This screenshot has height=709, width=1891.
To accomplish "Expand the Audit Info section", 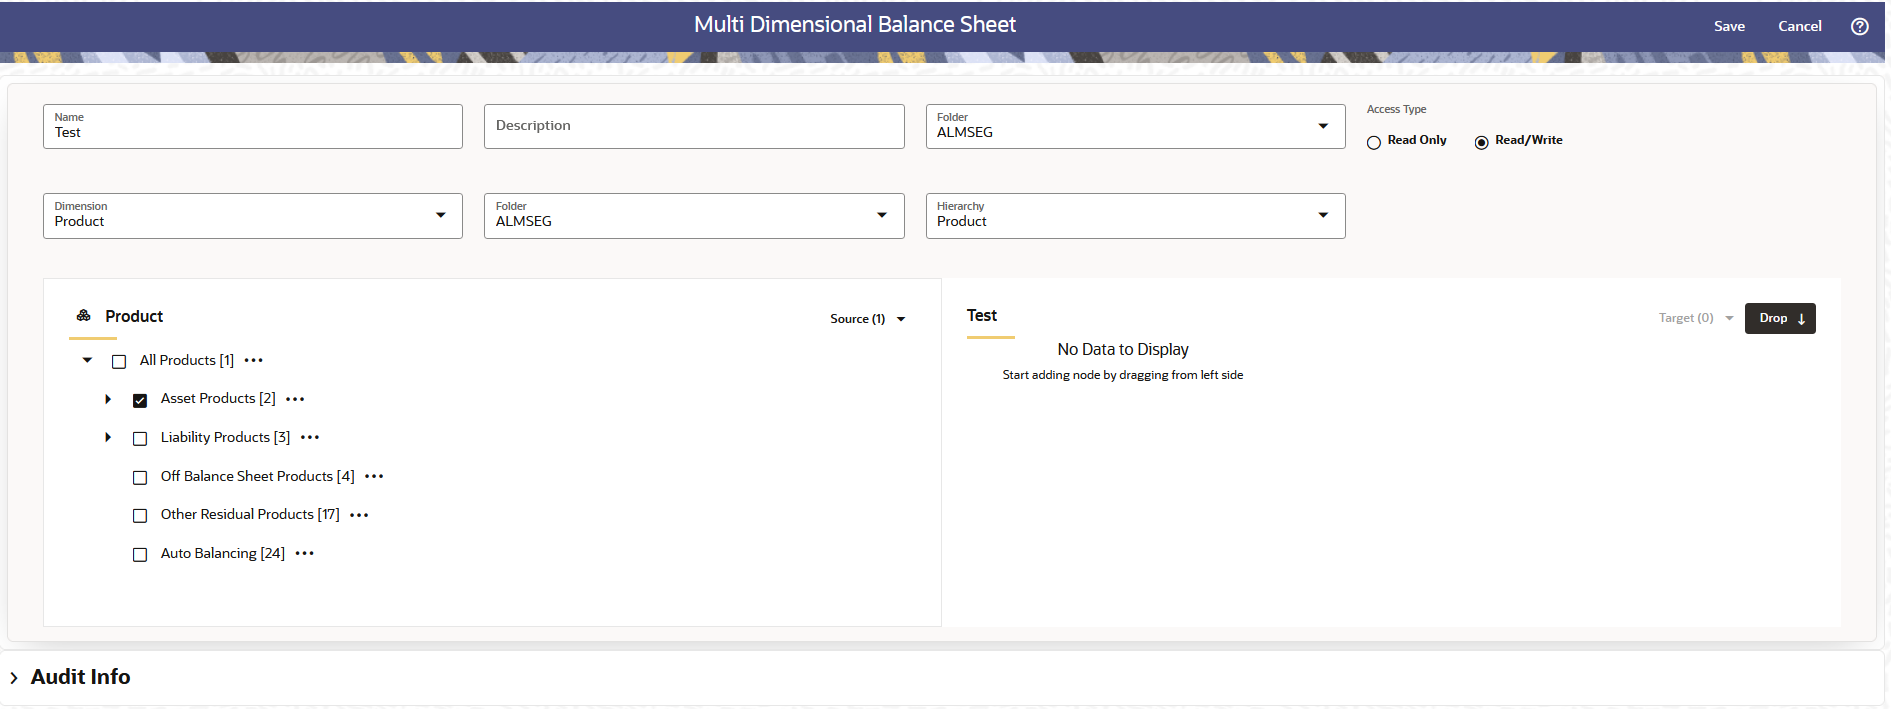I will (x=14, y=677).
